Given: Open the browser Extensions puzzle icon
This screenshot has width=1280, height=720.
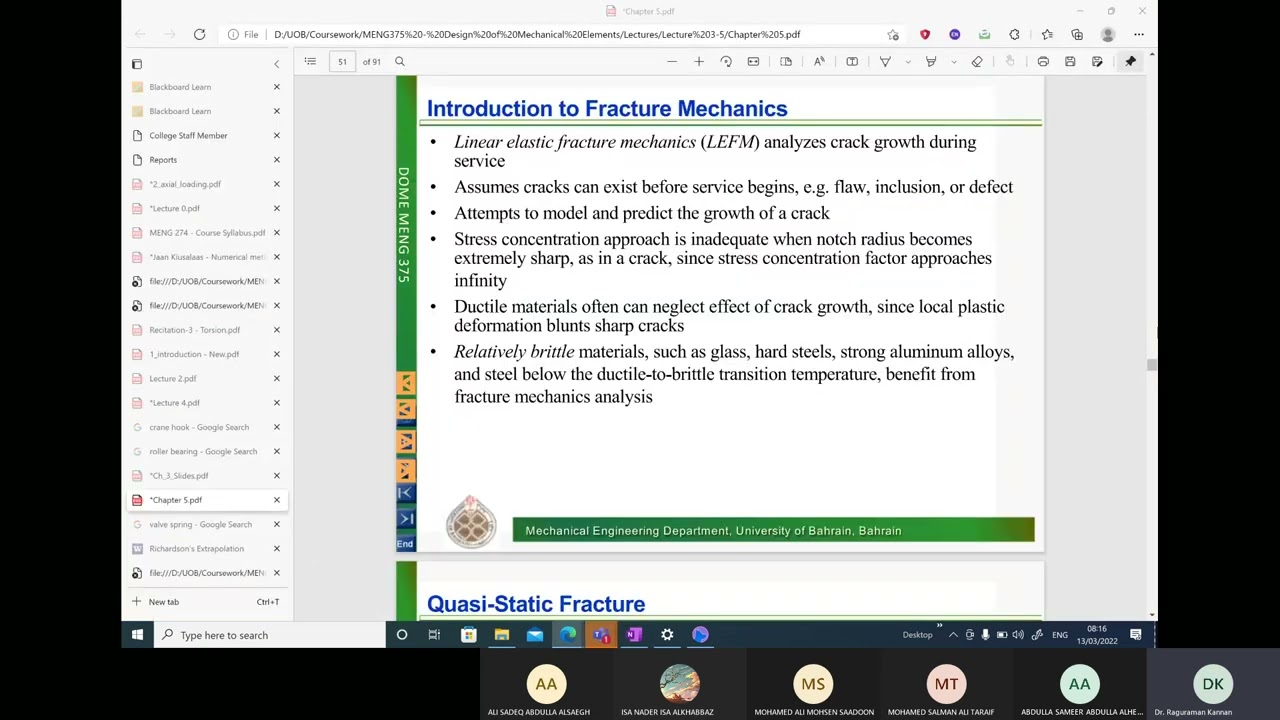Looking at the screenshot, I should (1014, 34).
